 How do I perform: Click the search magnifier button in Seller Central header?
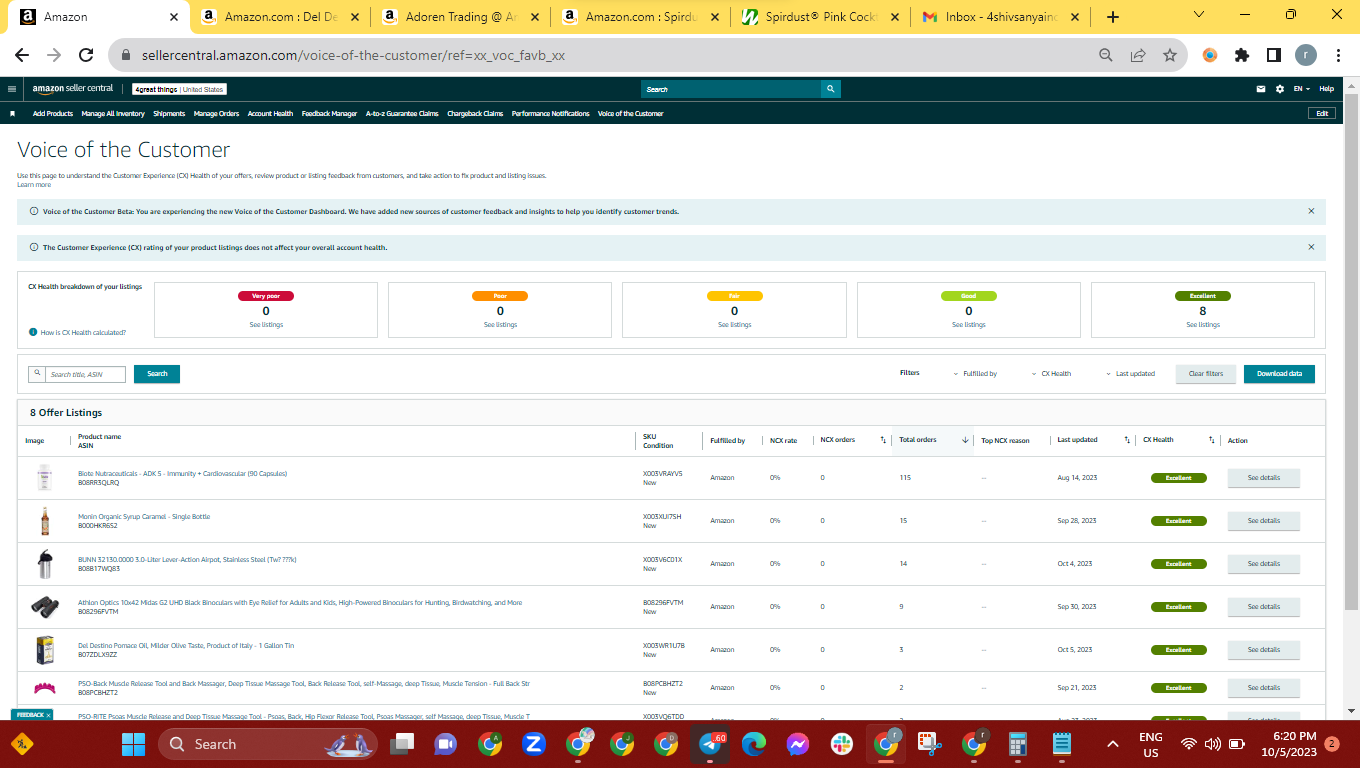click(830, 89)
